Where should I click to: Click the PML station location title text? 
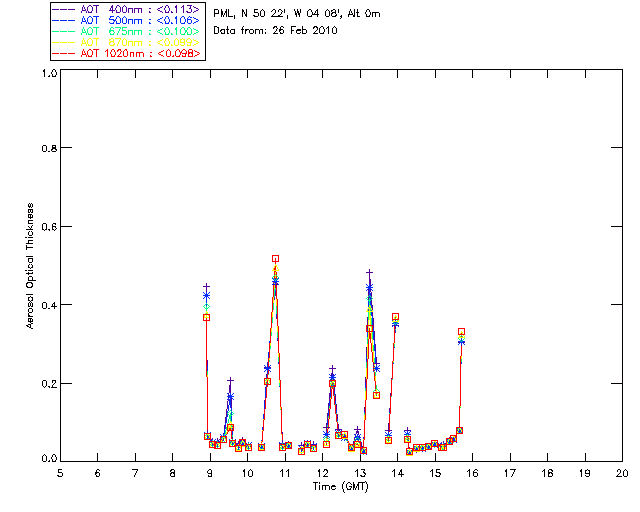tap(296, 14)
